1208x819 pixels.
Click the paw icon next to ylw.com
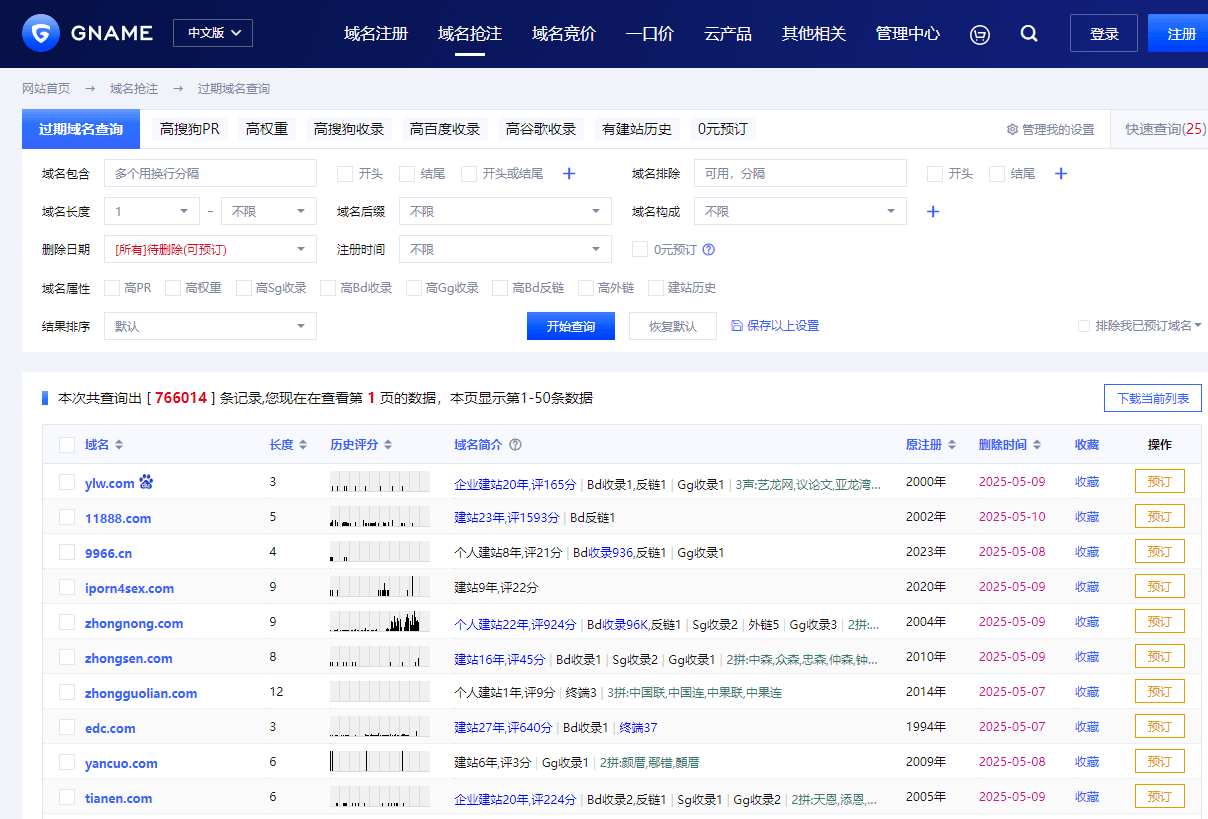pyautogui.click(x=147, y=482)
